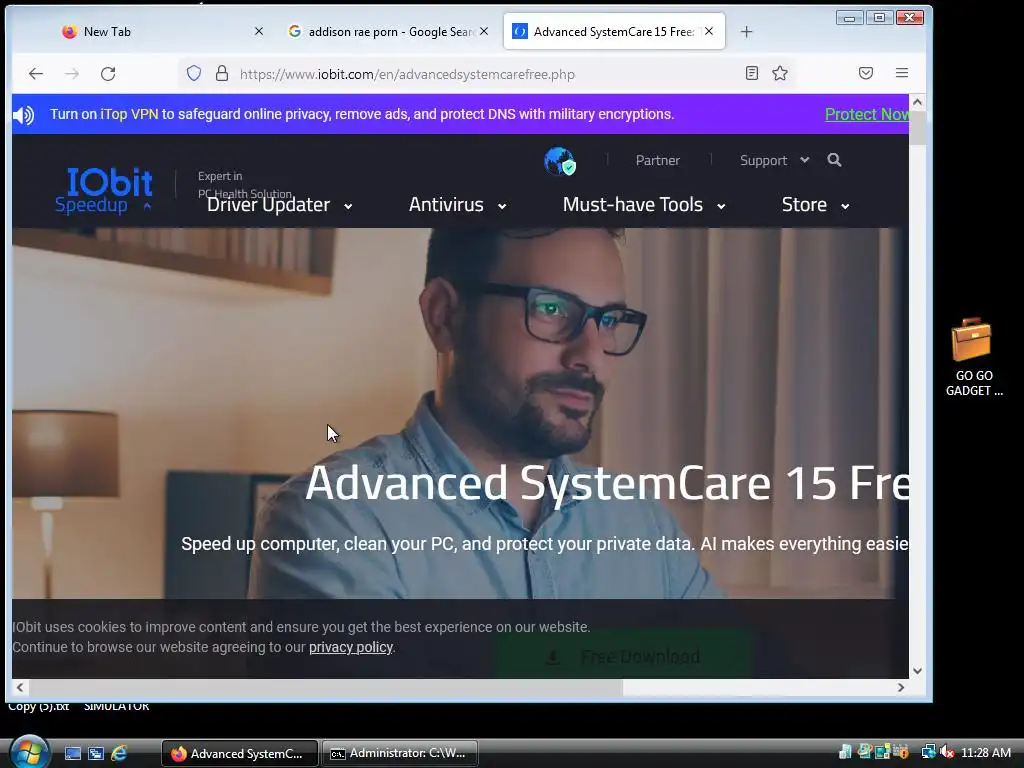Click the horizontal scrollbar thumb
Screen dimensions: 1024x768
(325, 688)
